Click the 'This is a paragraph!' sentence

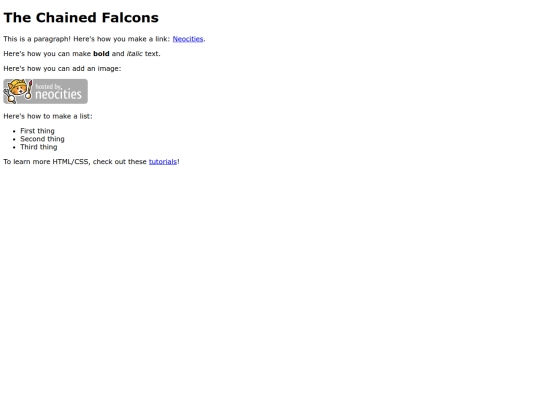coord(37,39)
